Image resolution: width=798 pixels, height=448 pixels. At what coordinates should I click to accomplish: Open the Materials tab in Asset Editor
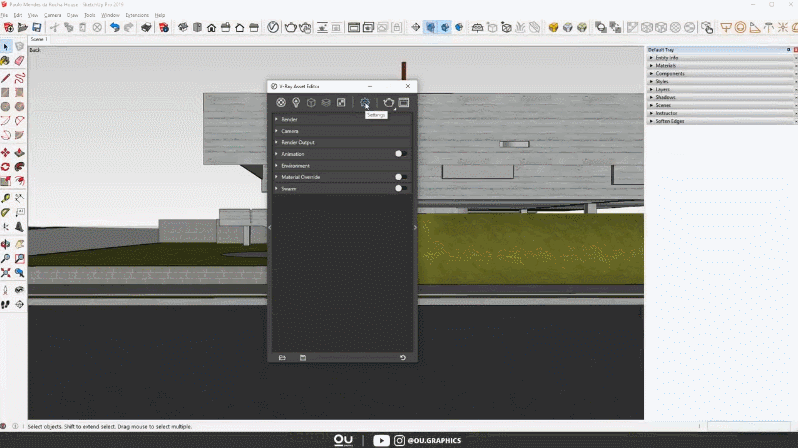point(281,102)
